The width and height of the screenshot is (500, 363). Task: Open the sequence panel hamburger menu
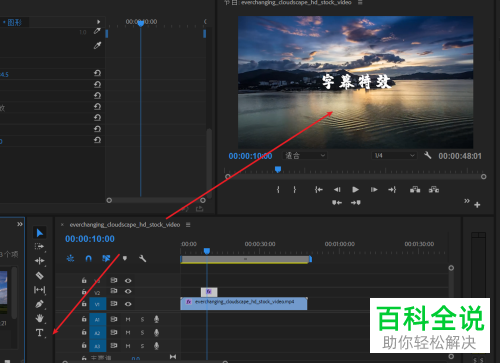[188, 225]
